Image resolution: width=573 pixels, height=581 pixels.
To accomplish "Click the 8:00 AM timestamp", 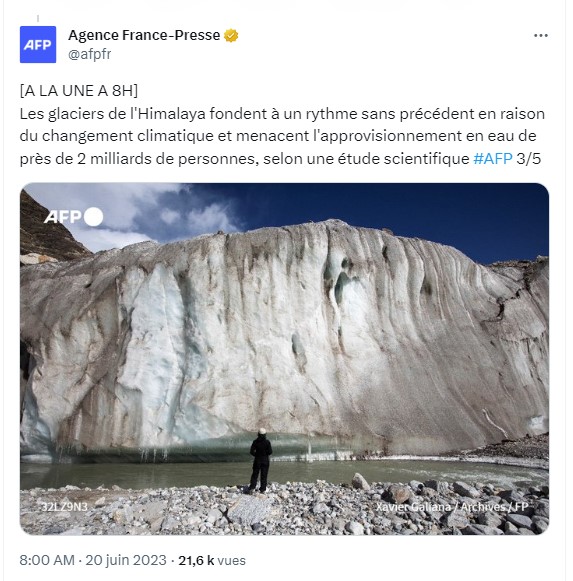I will pyautogui.click(x=47, y=560).
